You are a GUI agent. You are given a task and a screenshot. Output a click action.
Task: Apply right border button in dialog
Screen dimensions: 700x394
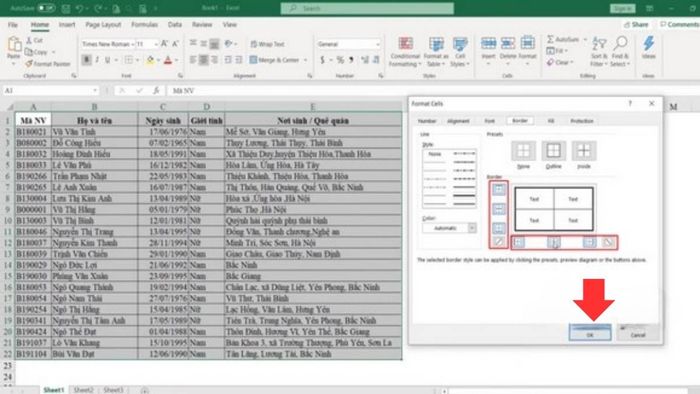click(589, 242)
